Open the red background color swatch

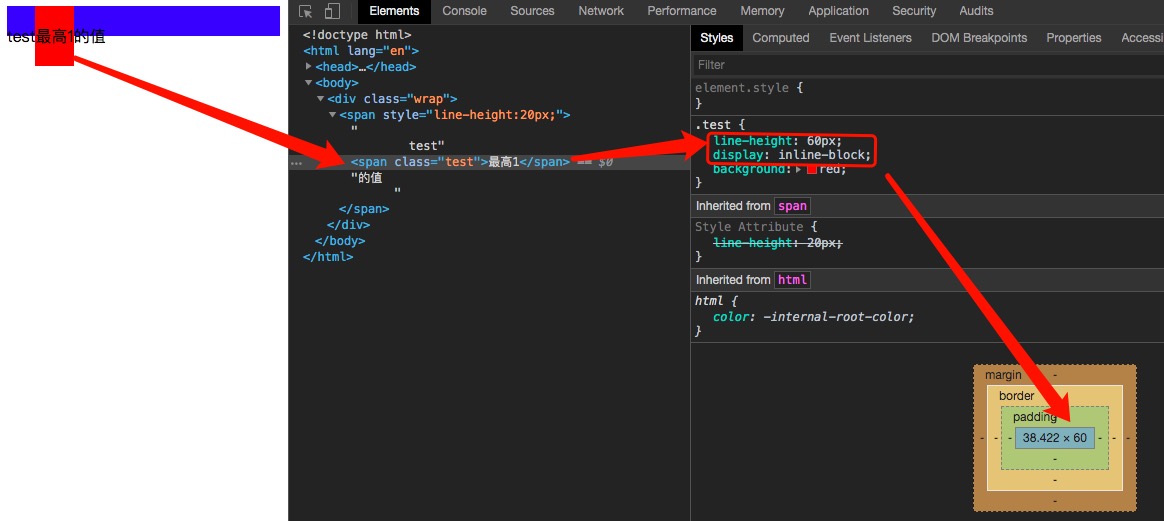point(812,170)
